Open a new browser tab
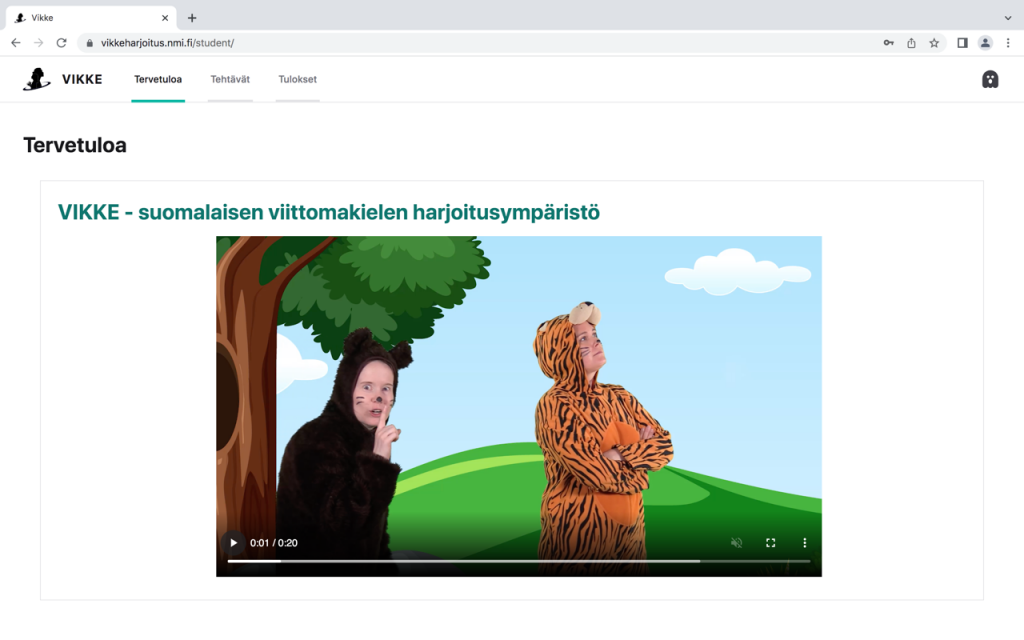The image size is (1024, 640). (x=192, y=18)
